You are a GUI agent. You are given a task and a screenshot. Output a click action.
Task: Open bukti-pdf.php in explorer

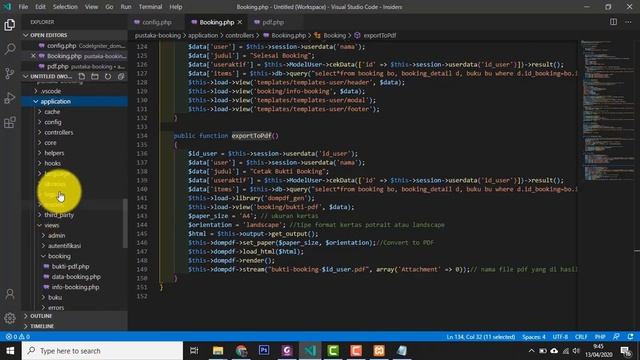click(70, 267)
